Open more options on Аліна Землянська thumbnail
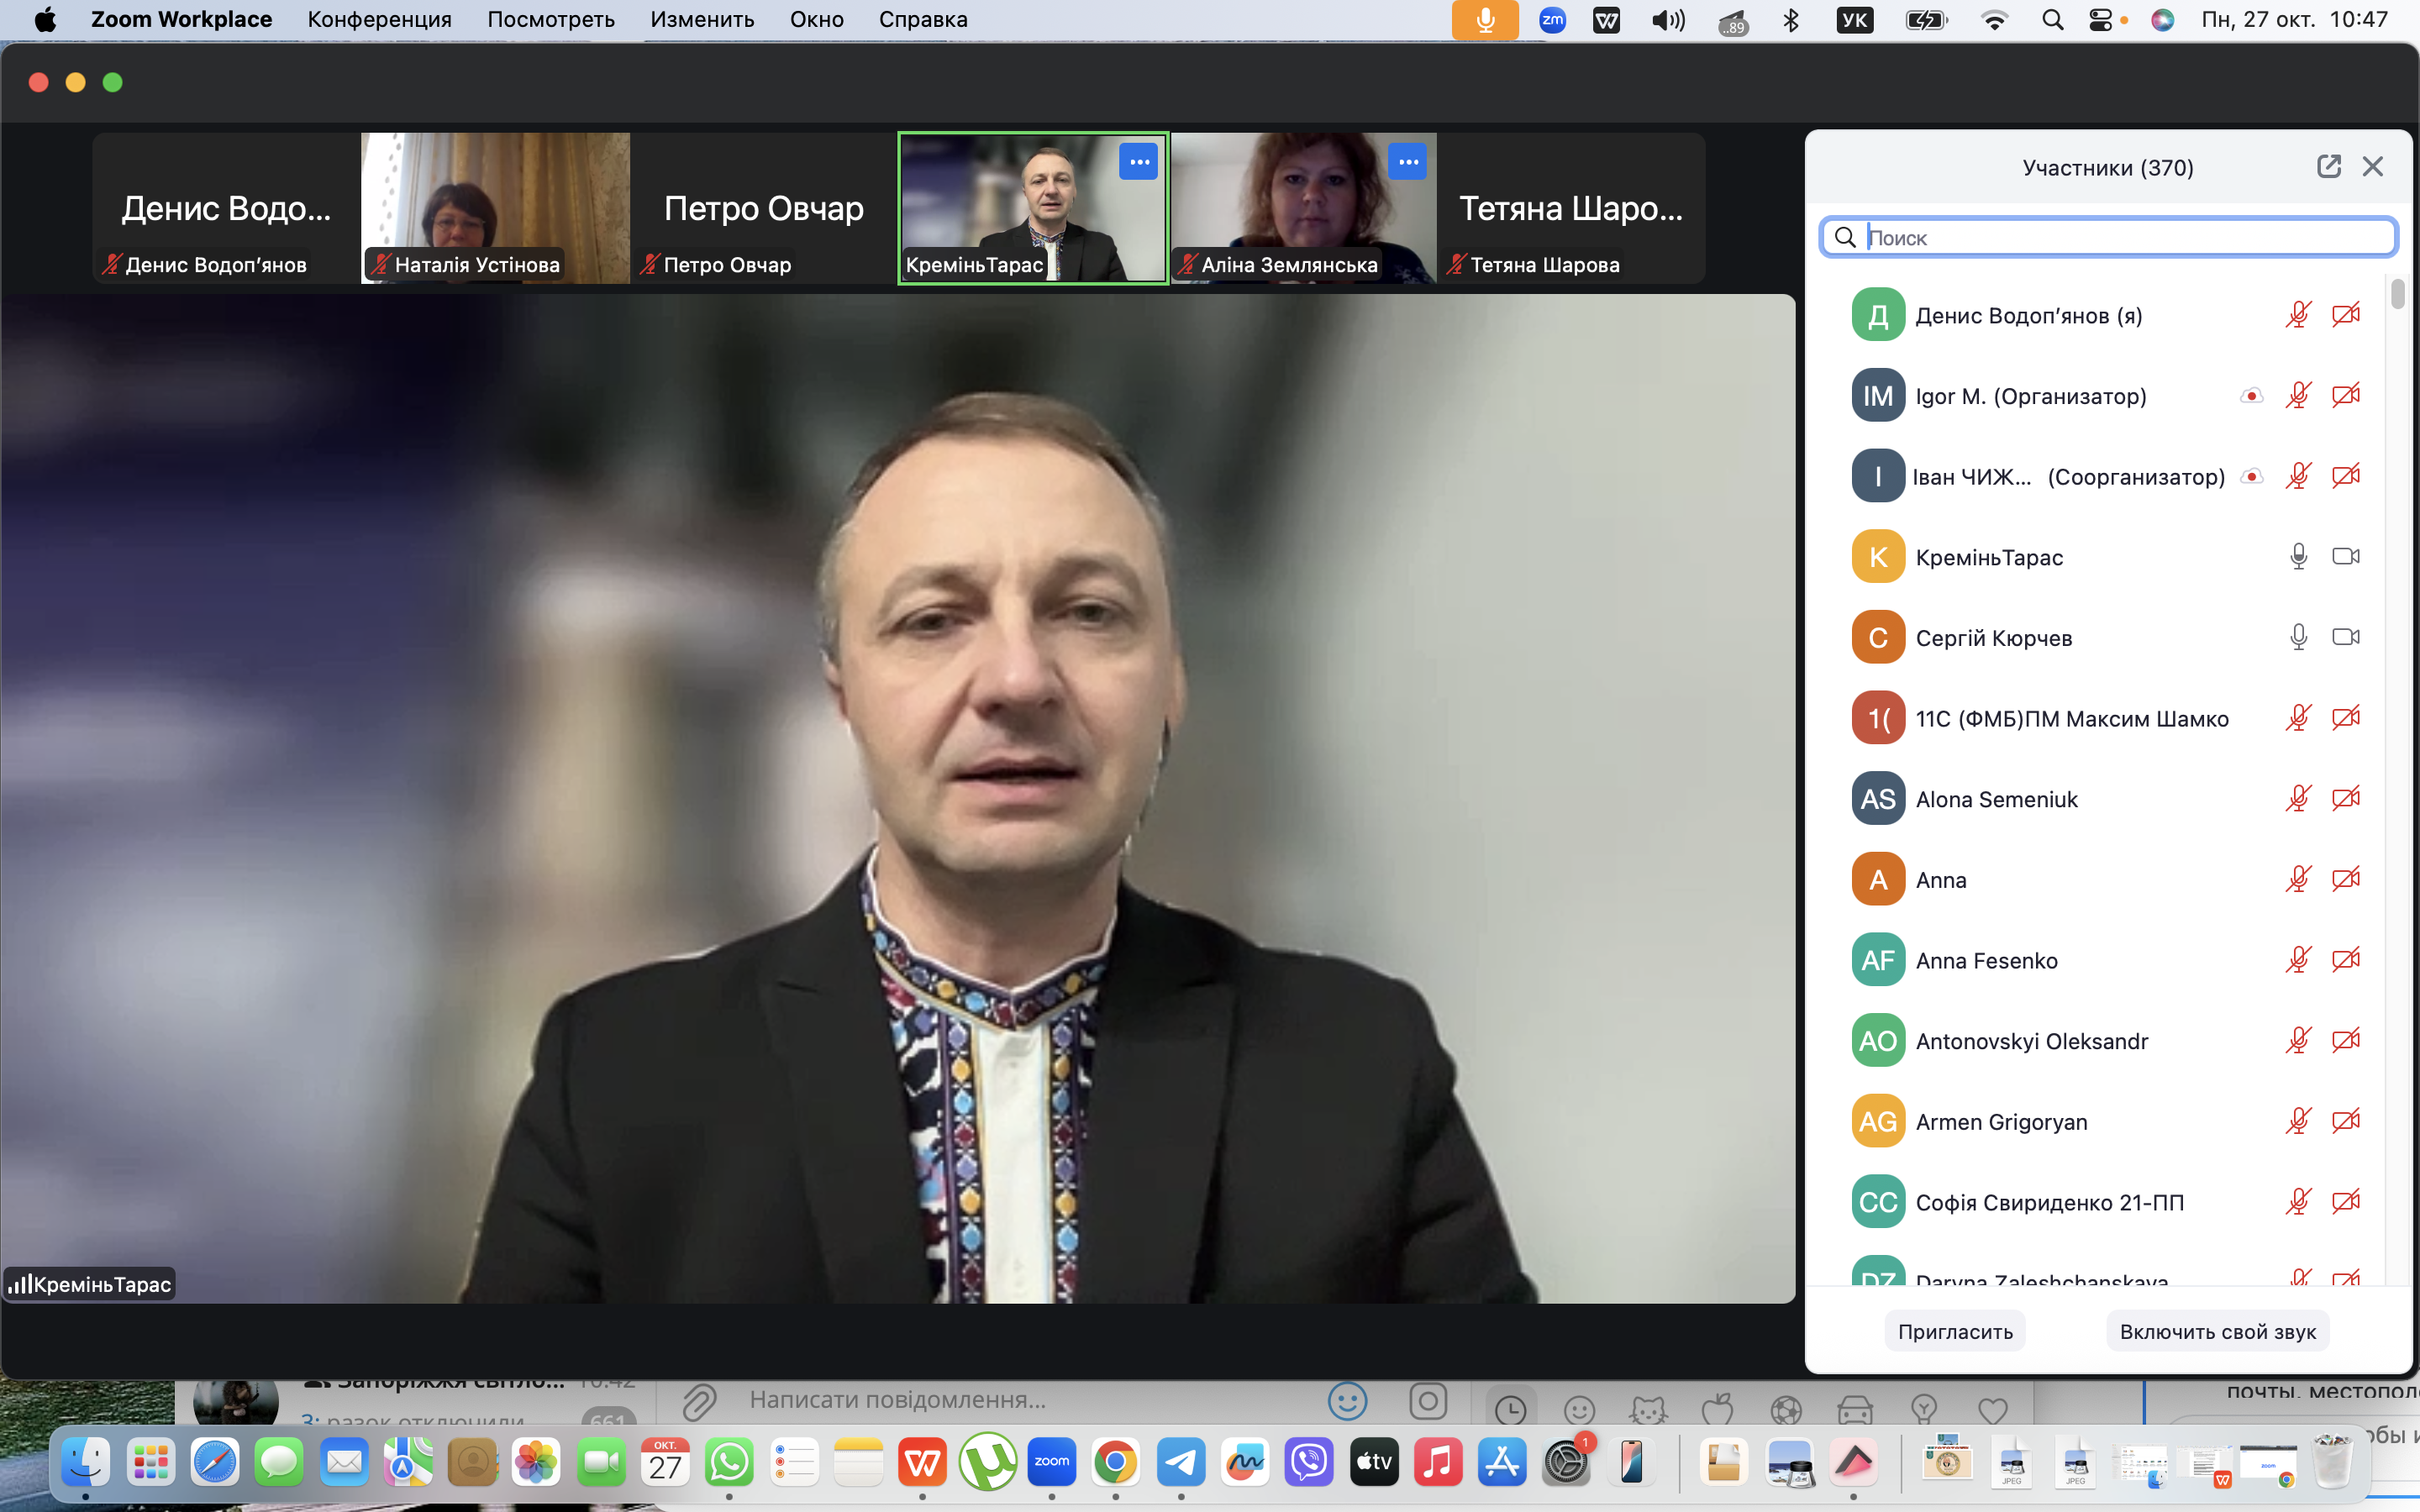Viewport: 2420px width, 1512px height. 1407,162
